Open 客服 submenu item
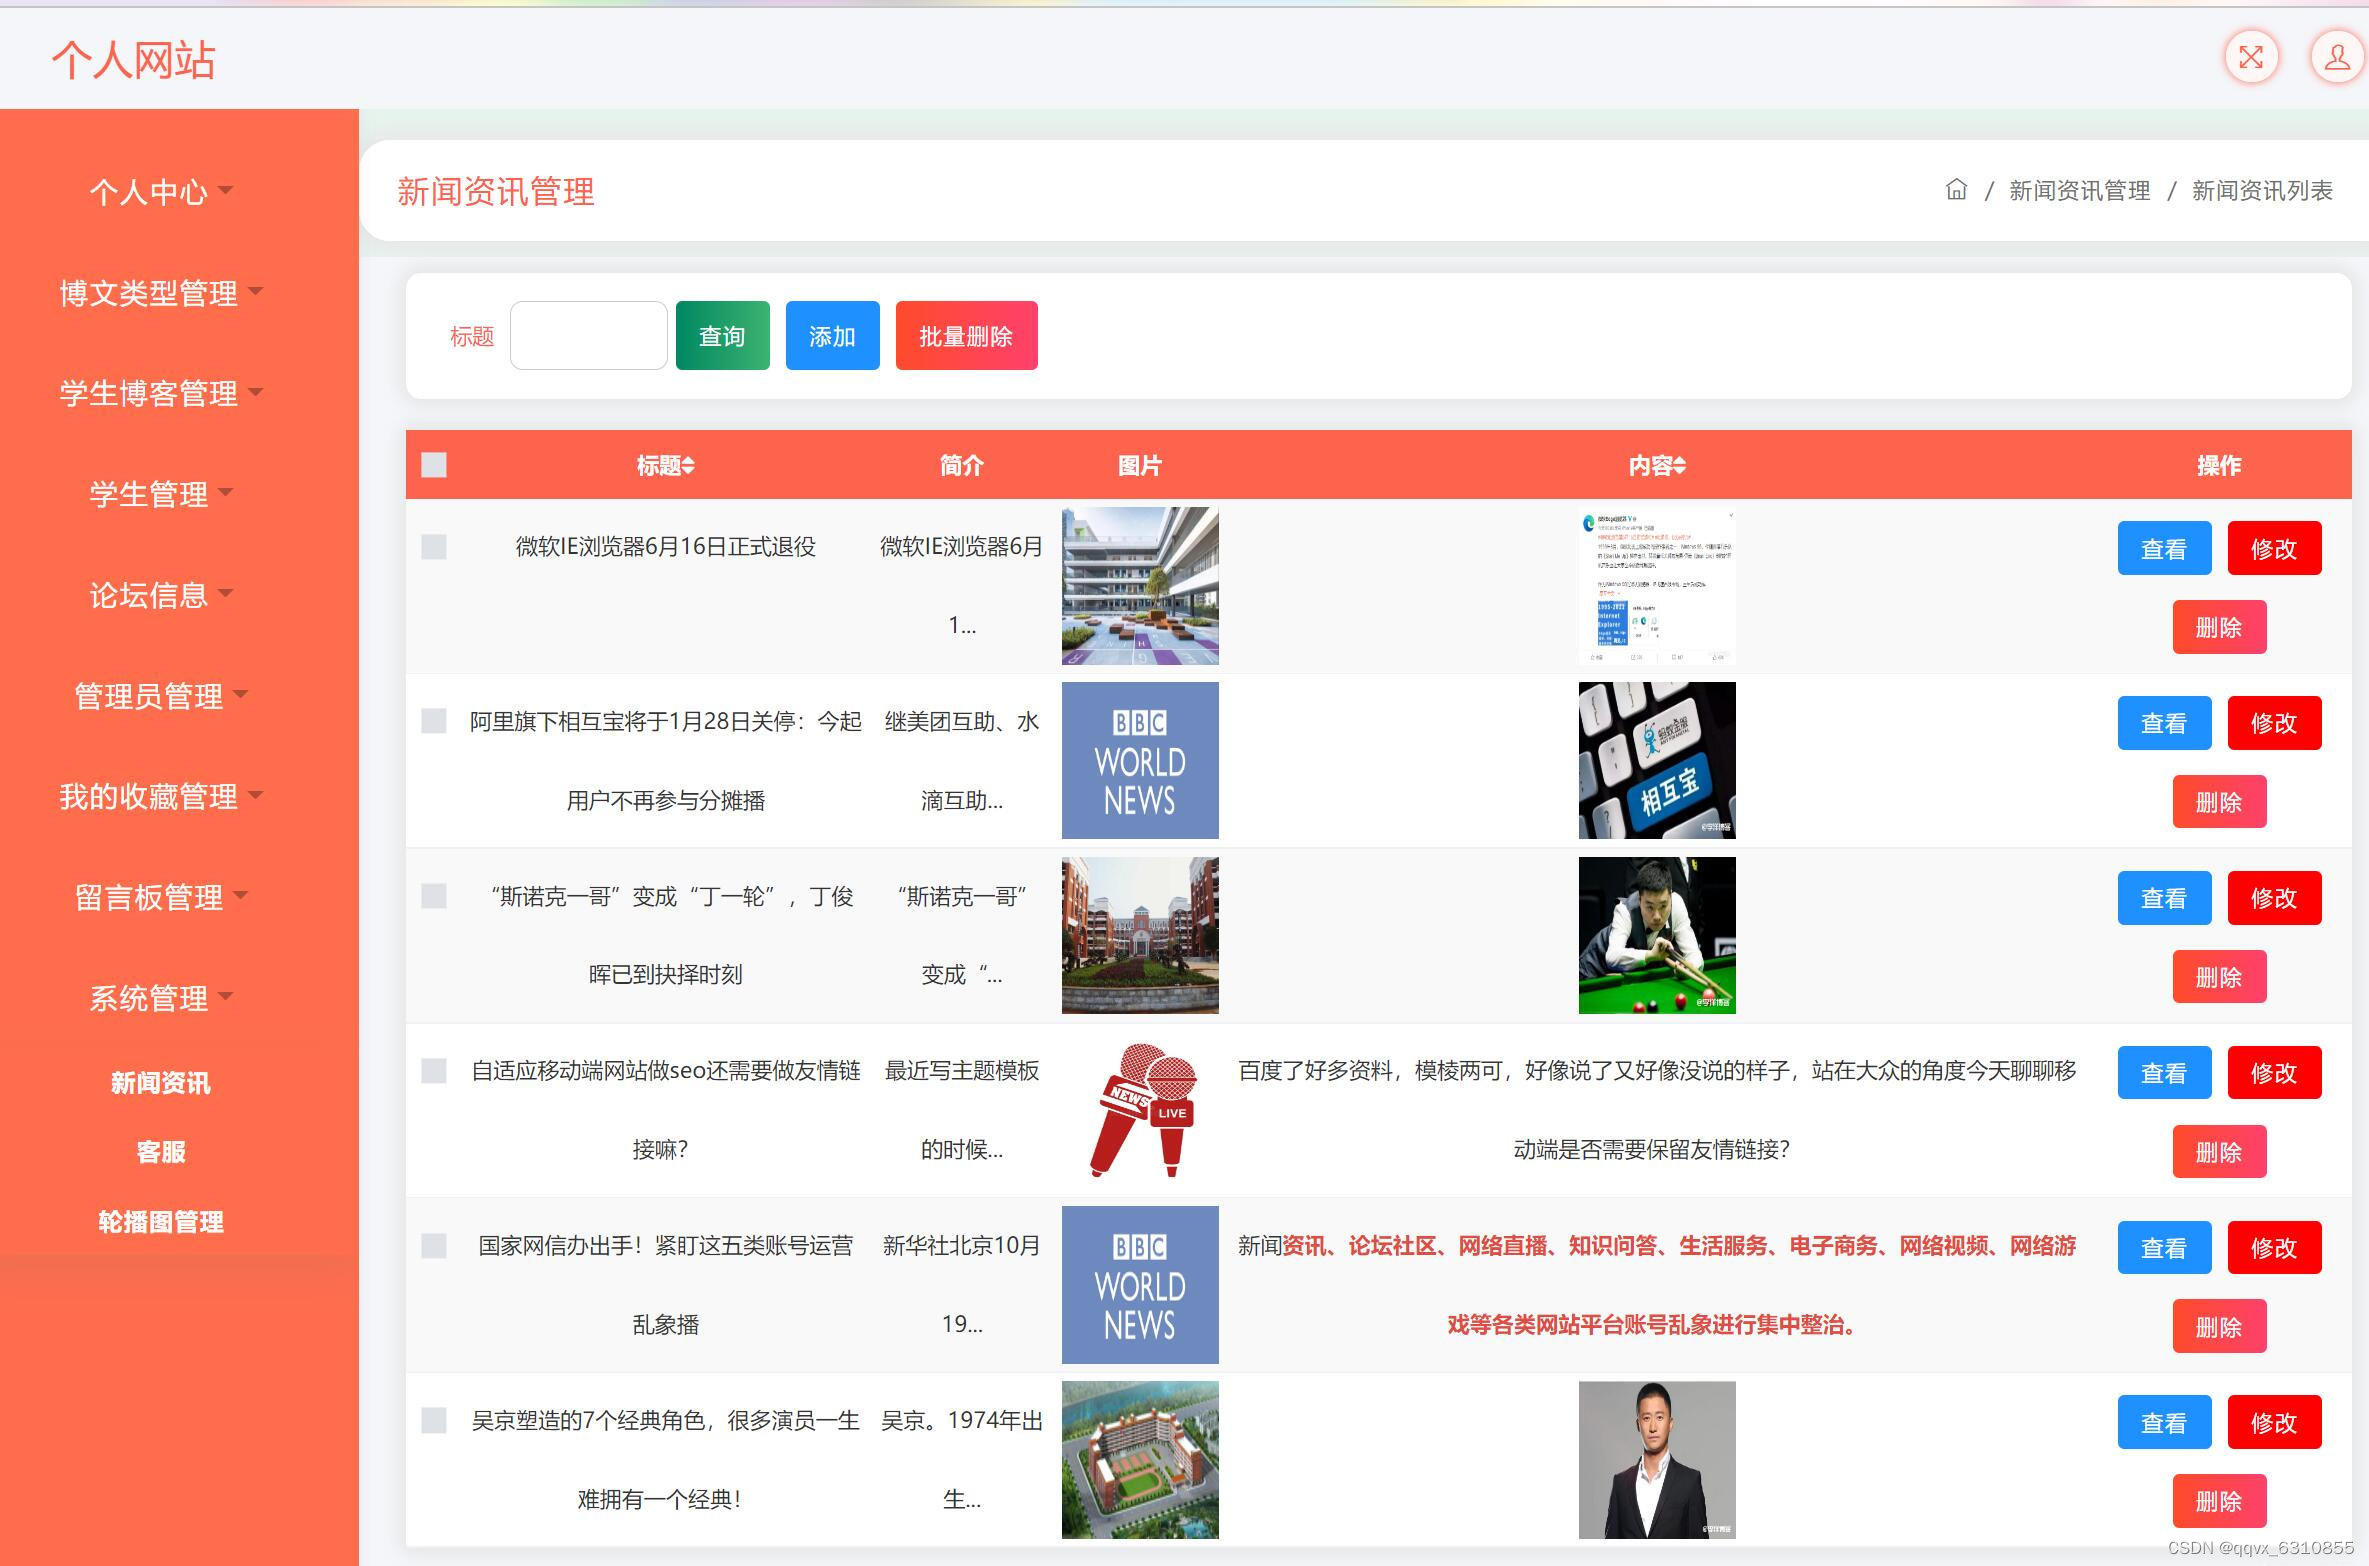This screenshot has height=1566, width=2369. [160, 1152]
